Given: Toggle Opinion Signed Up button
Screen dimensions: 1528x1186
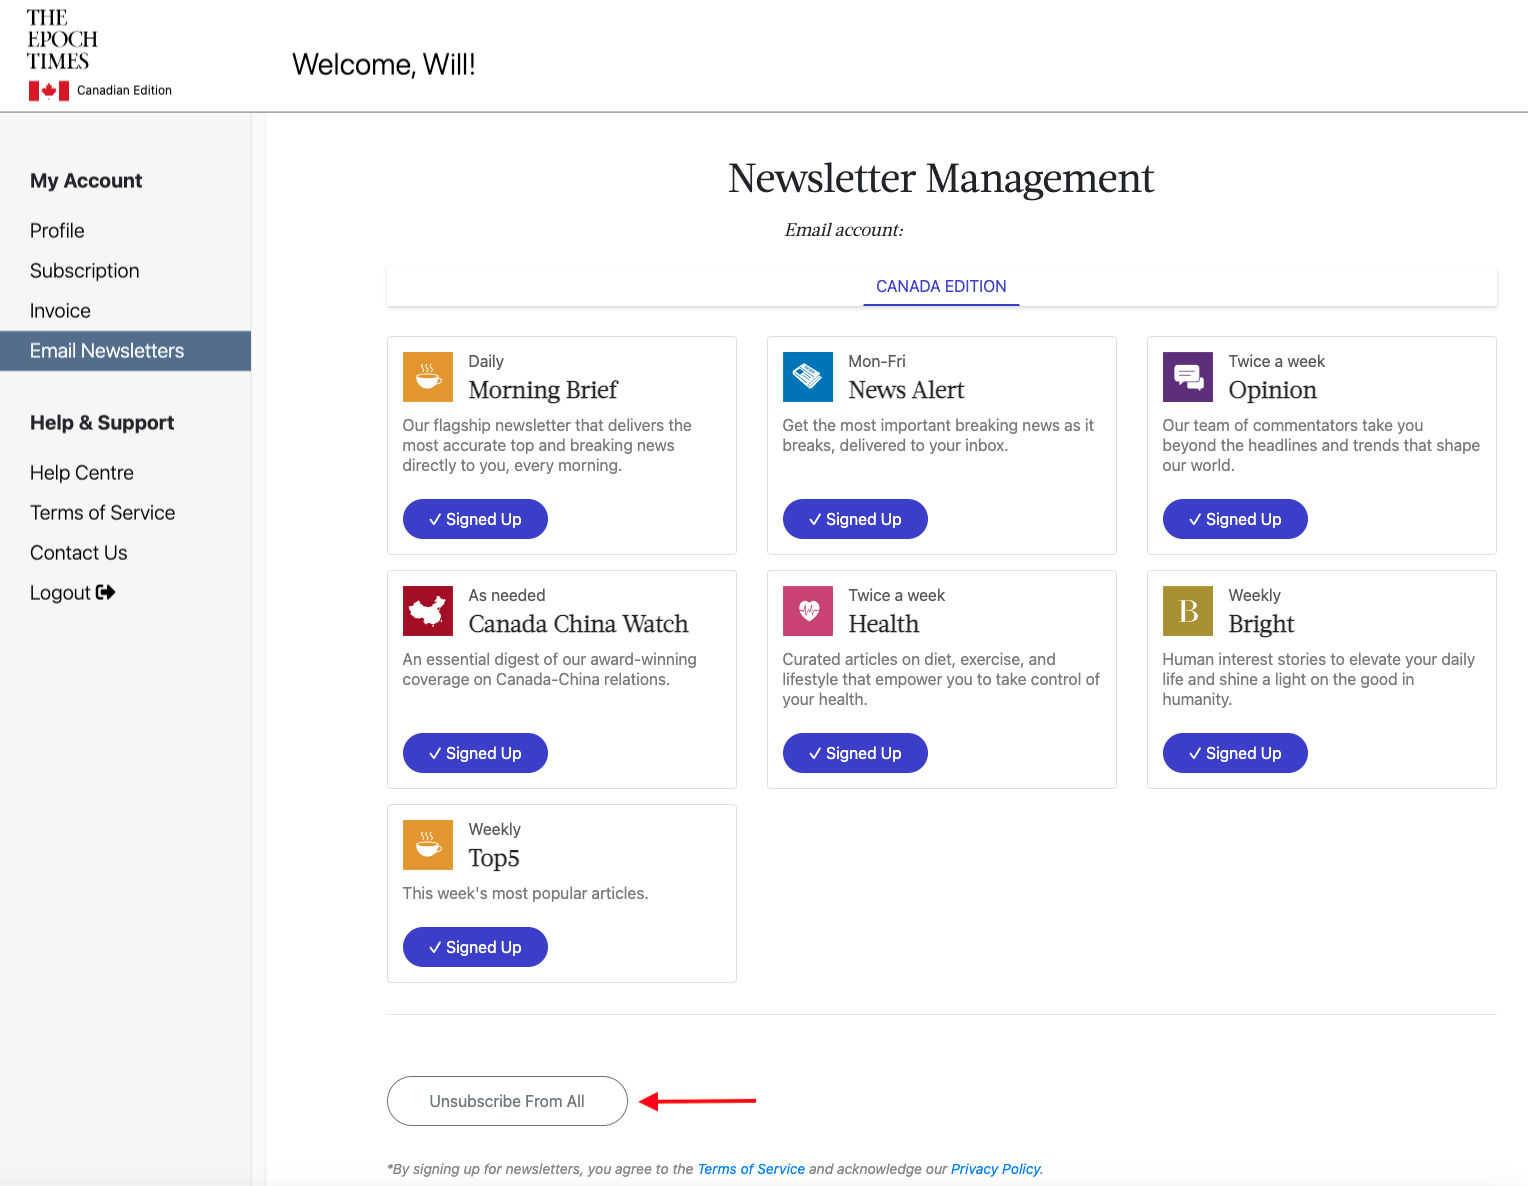Looking at the screenshot, I should 1235,519.
